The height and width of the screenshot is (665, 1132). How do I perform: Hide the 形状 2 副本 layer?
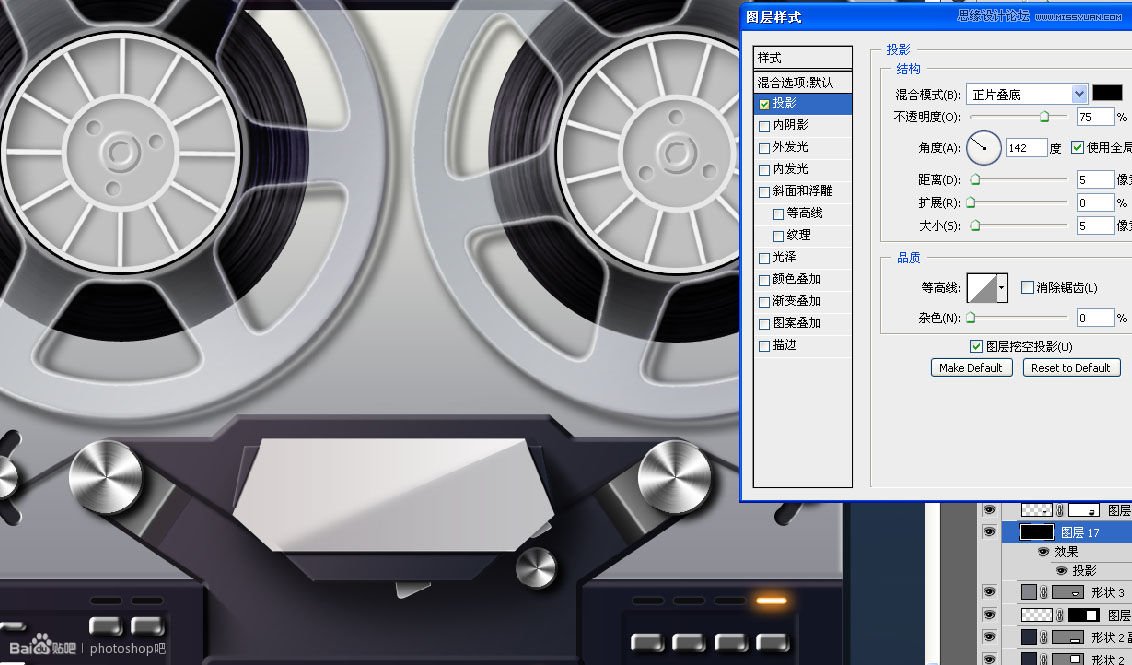click(989, 637)
